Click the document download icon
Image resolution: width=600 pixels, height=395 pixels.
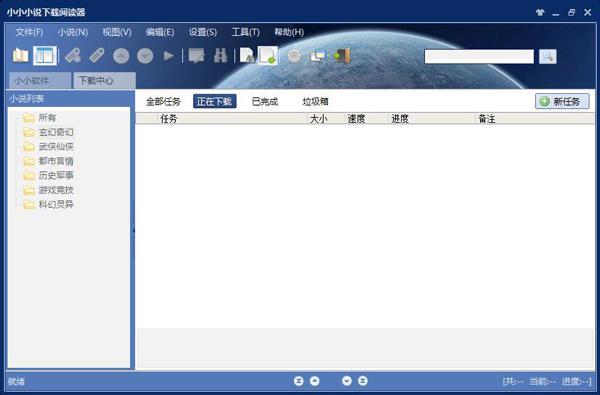tap(268, 56)
